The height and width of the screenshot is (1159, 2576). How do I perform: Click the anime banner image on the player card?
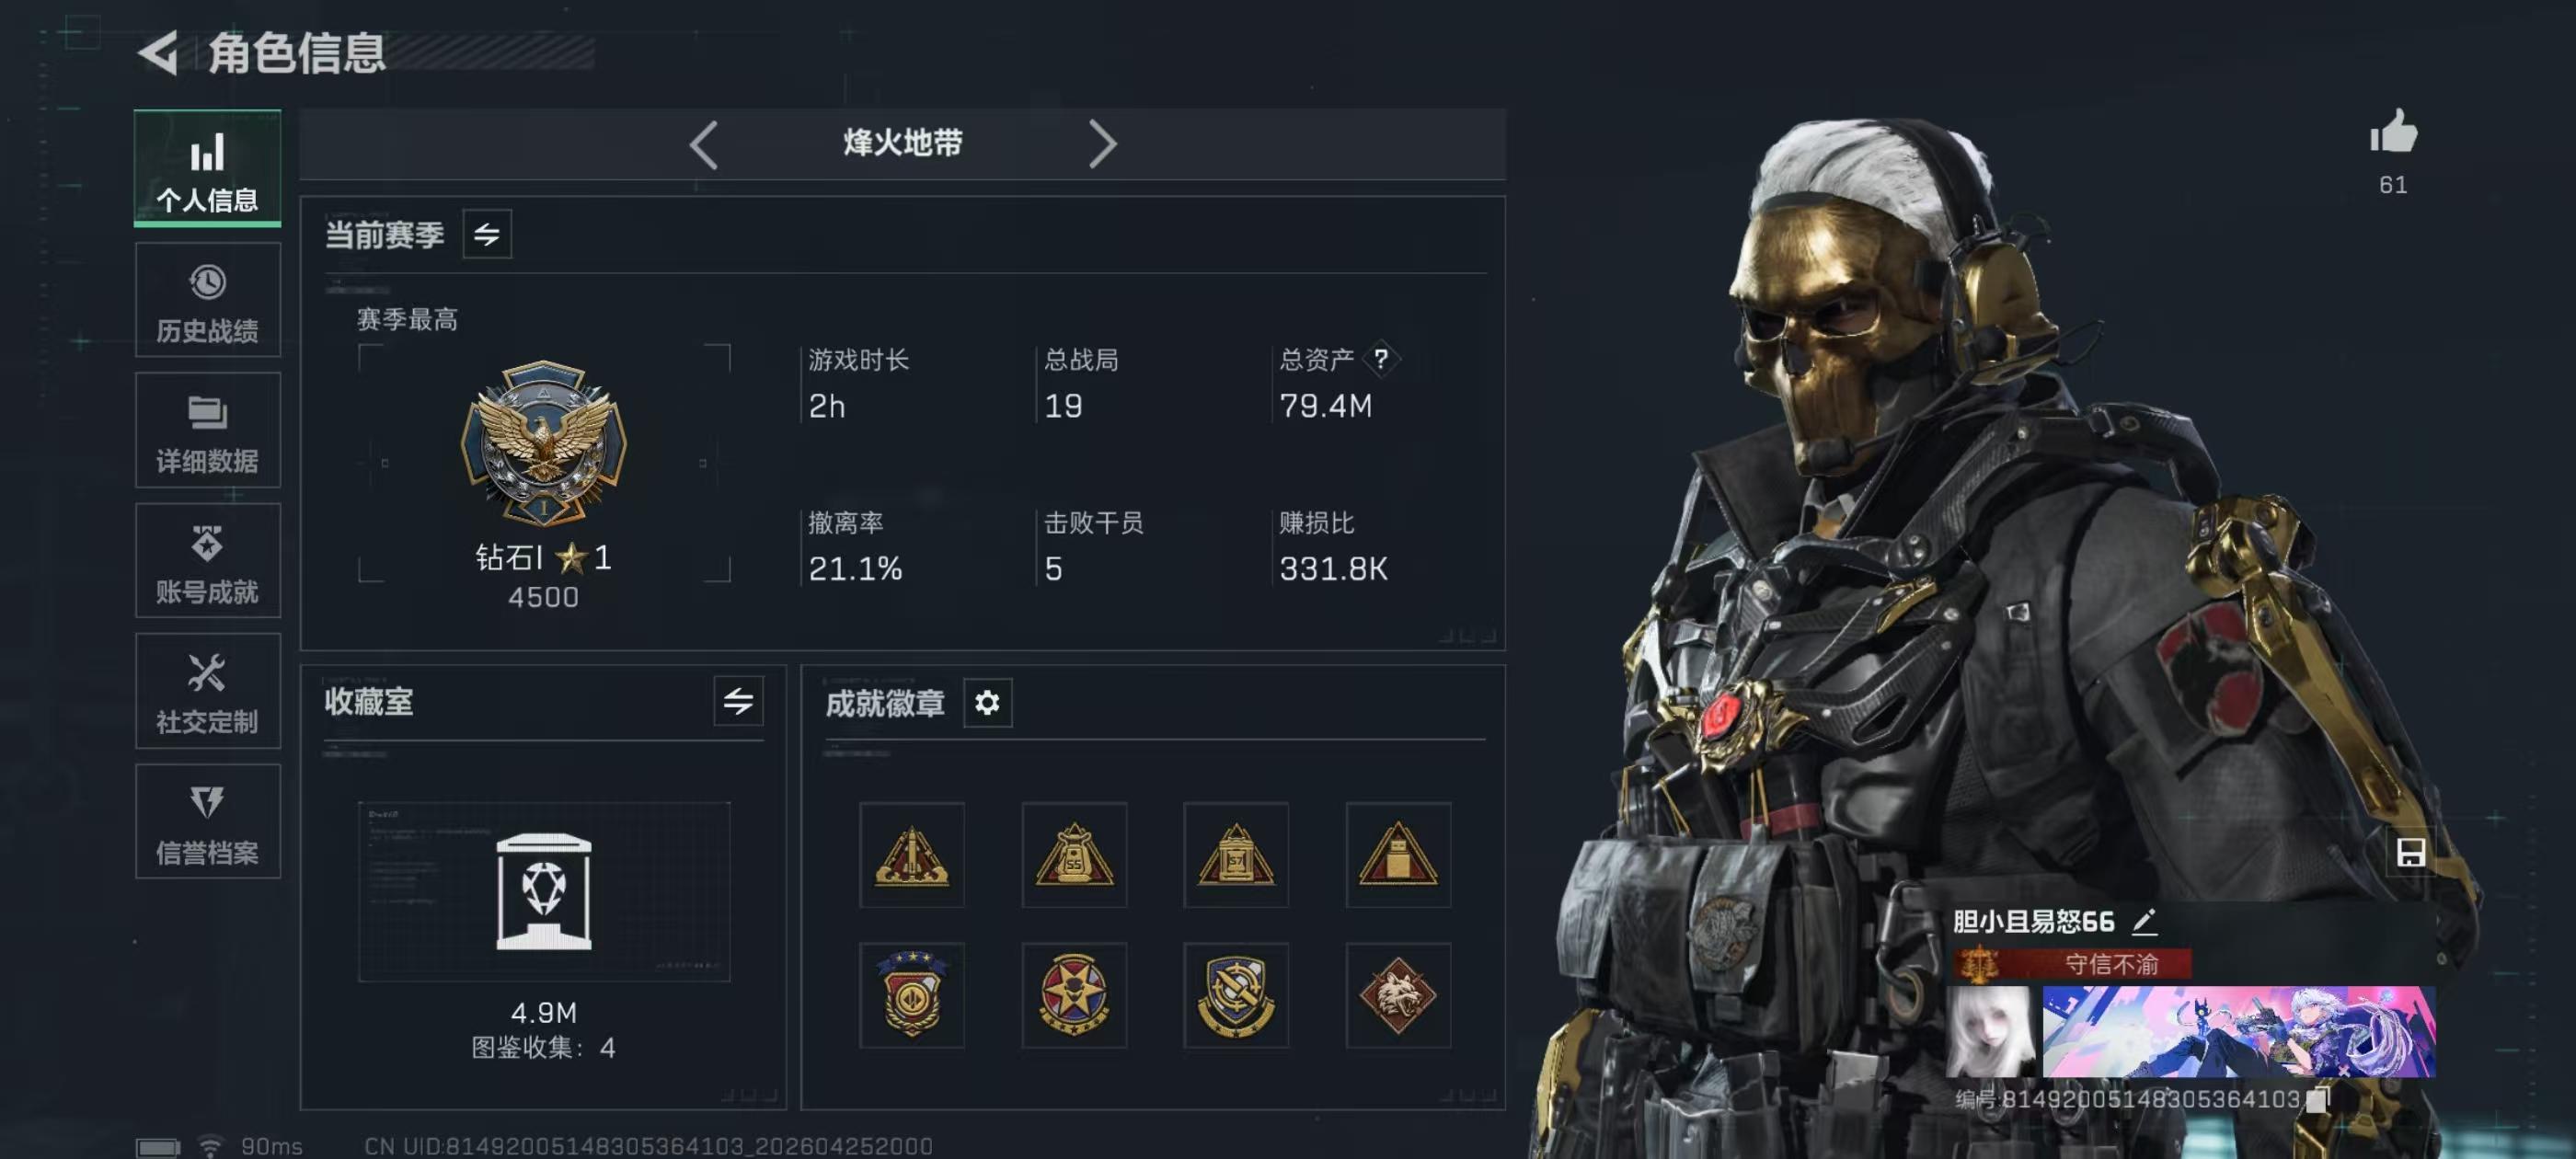pos(2238,1032)
